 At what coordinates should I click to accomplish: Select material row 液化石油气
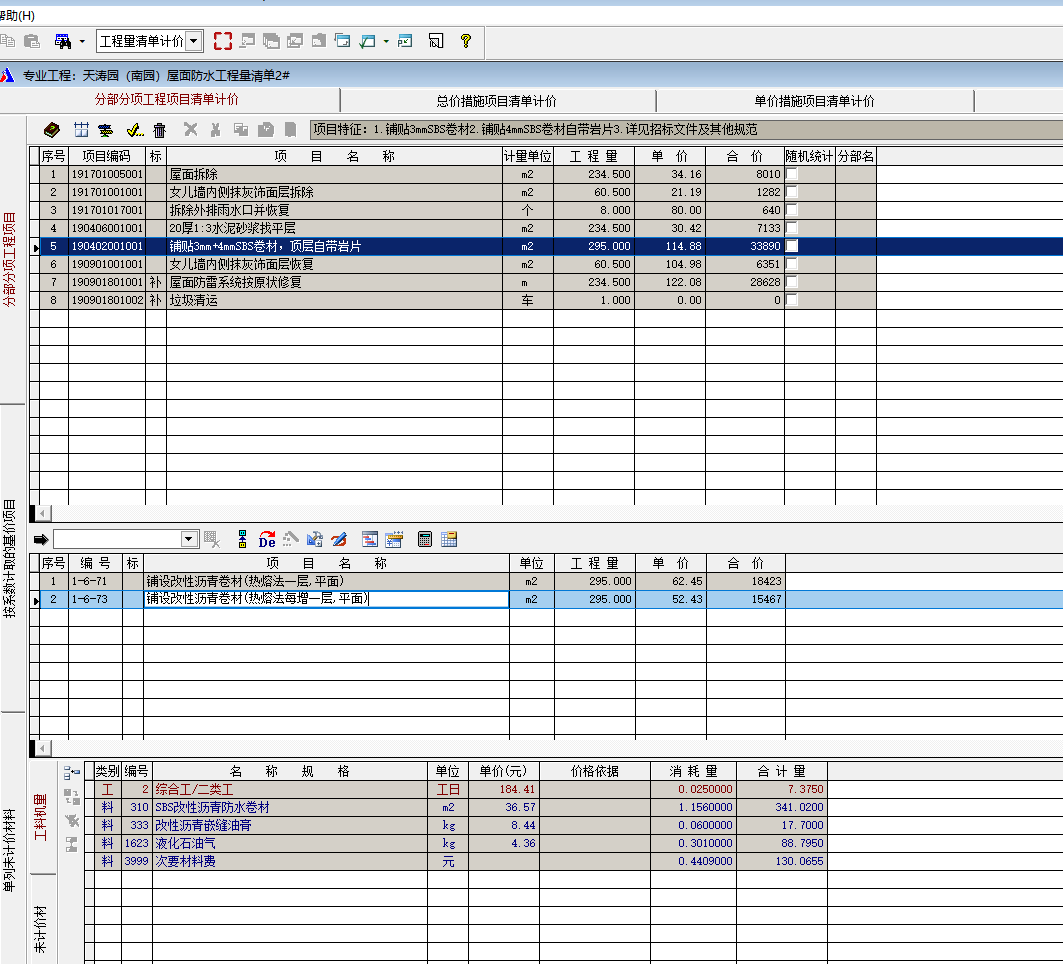tap(460, 843)
